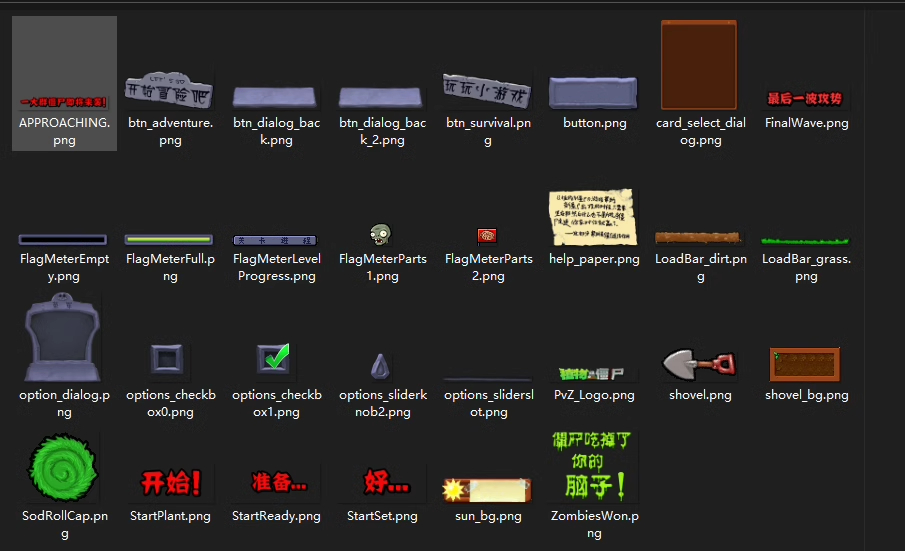
Task: Select the StartPlant.png red text image
Action: (x=170, y=483)
